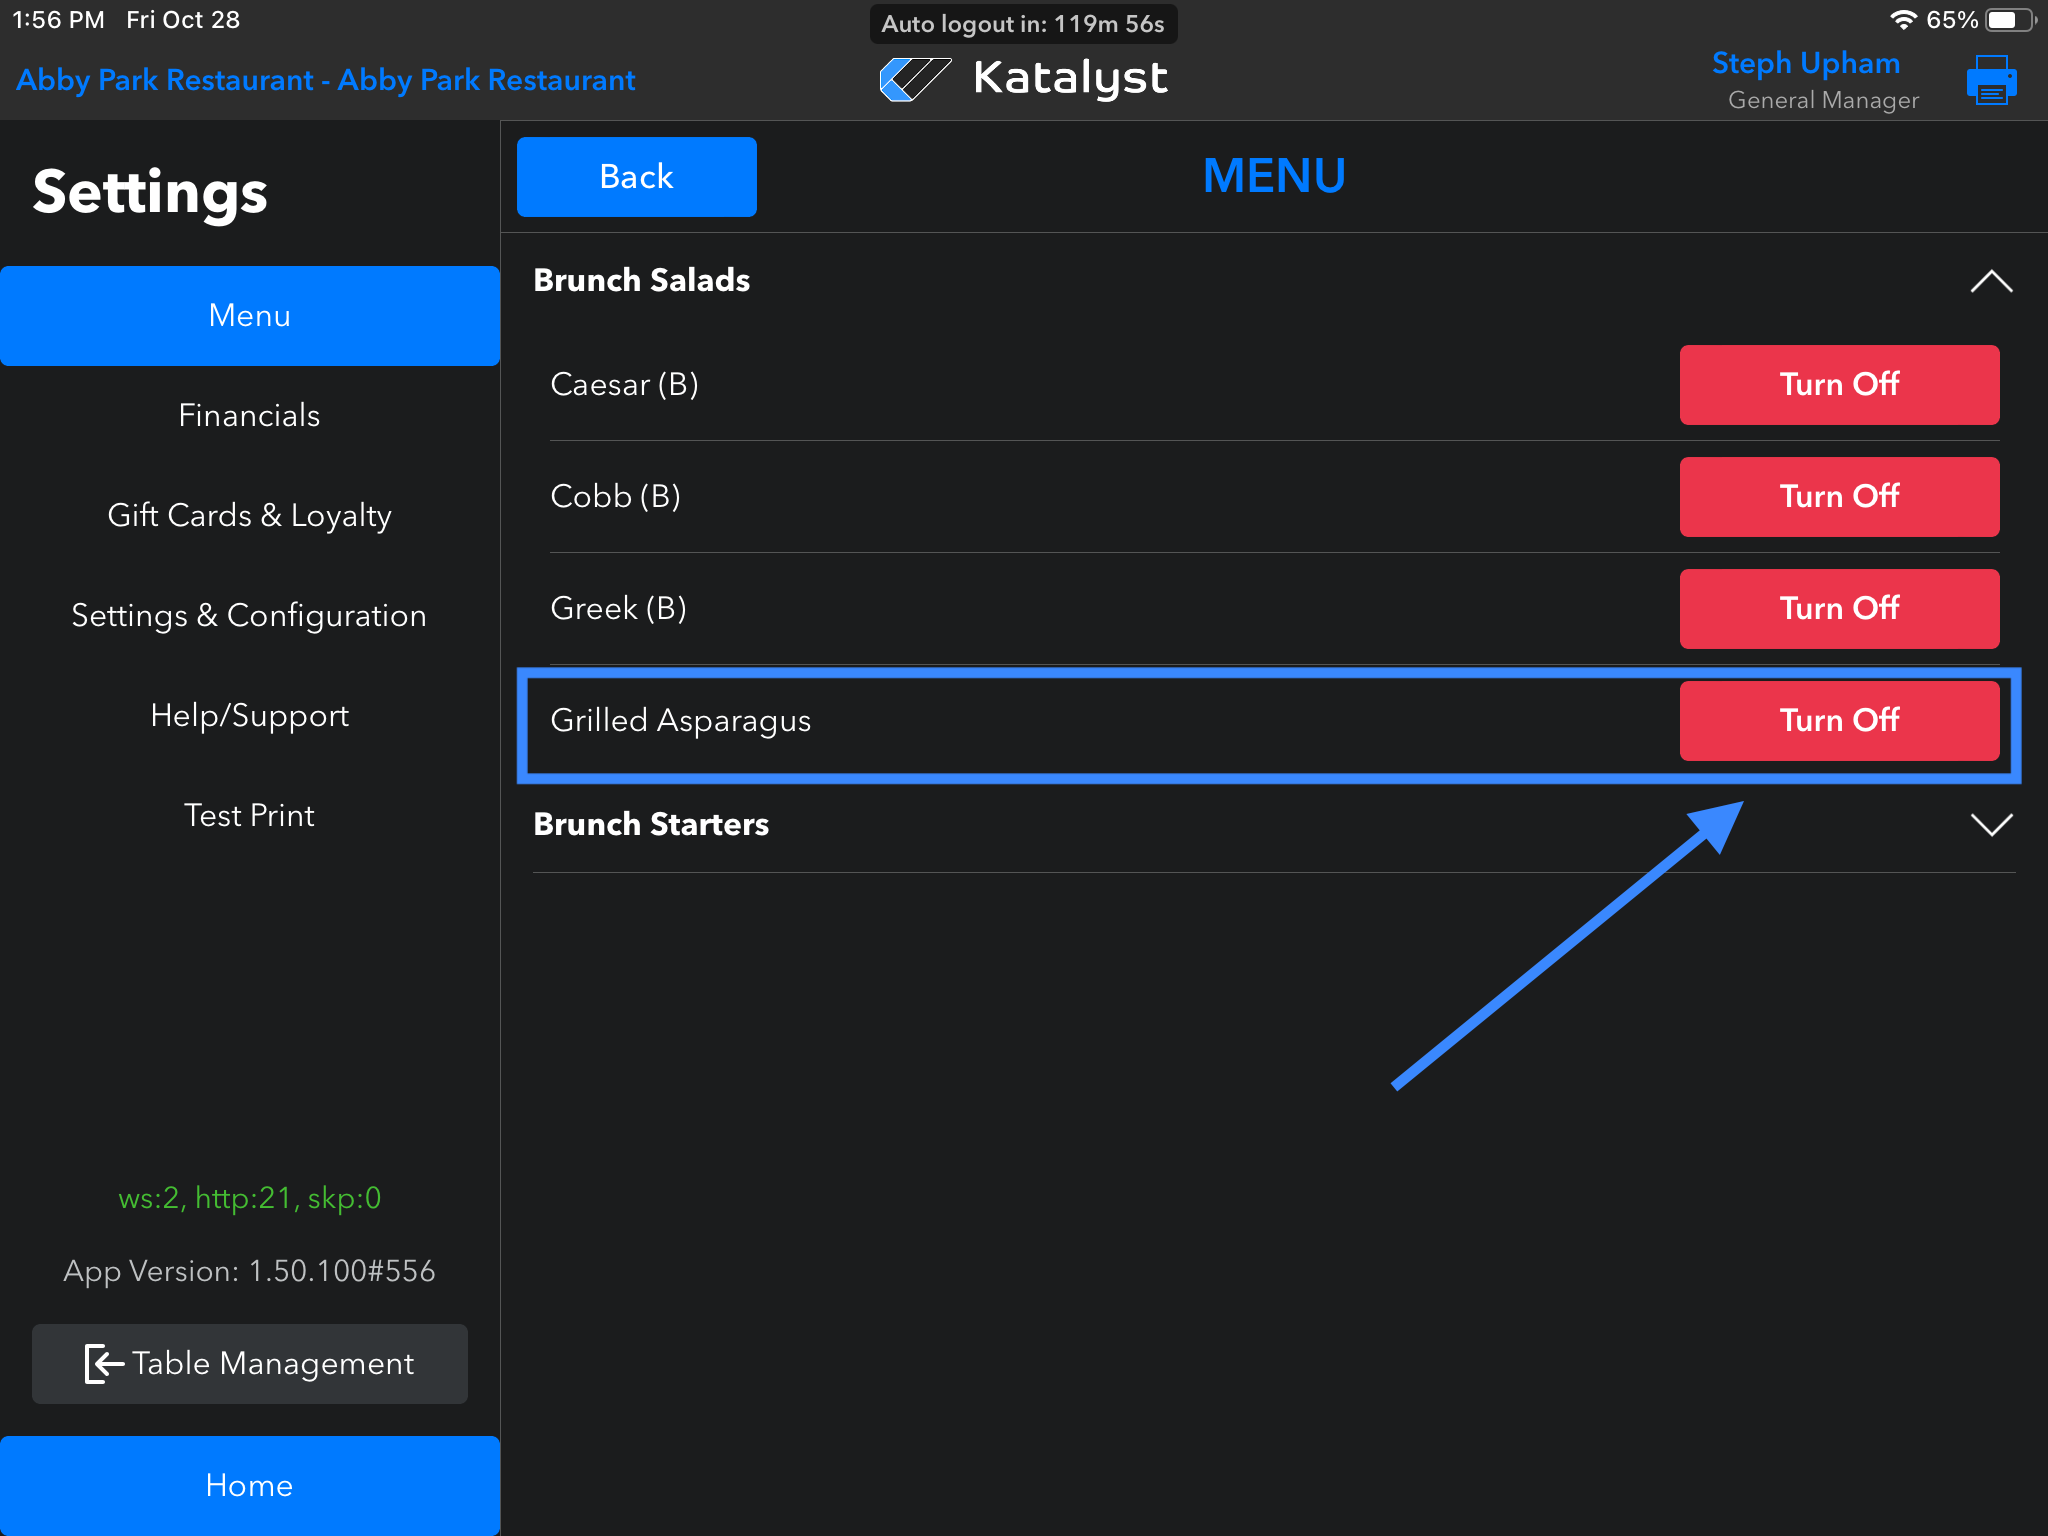Select Gift Cards & Loyalty menu
2048x1536 pixels.
249,516
